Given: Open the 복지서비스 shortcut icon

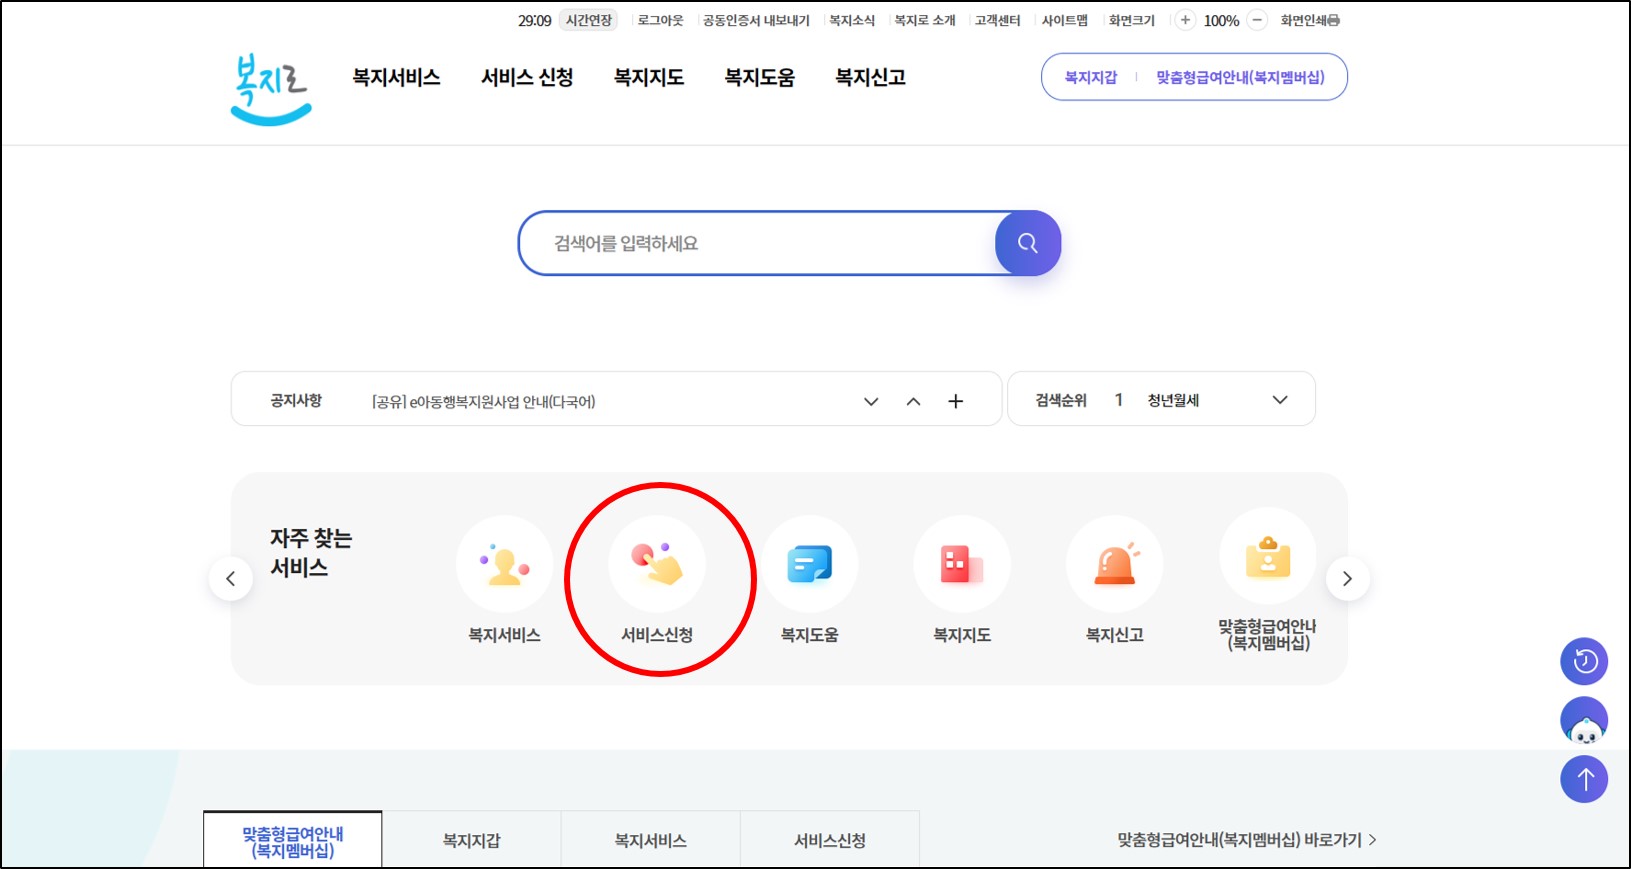Looking at the screenshot, I should pyautogui.click(x=504, y=564).
